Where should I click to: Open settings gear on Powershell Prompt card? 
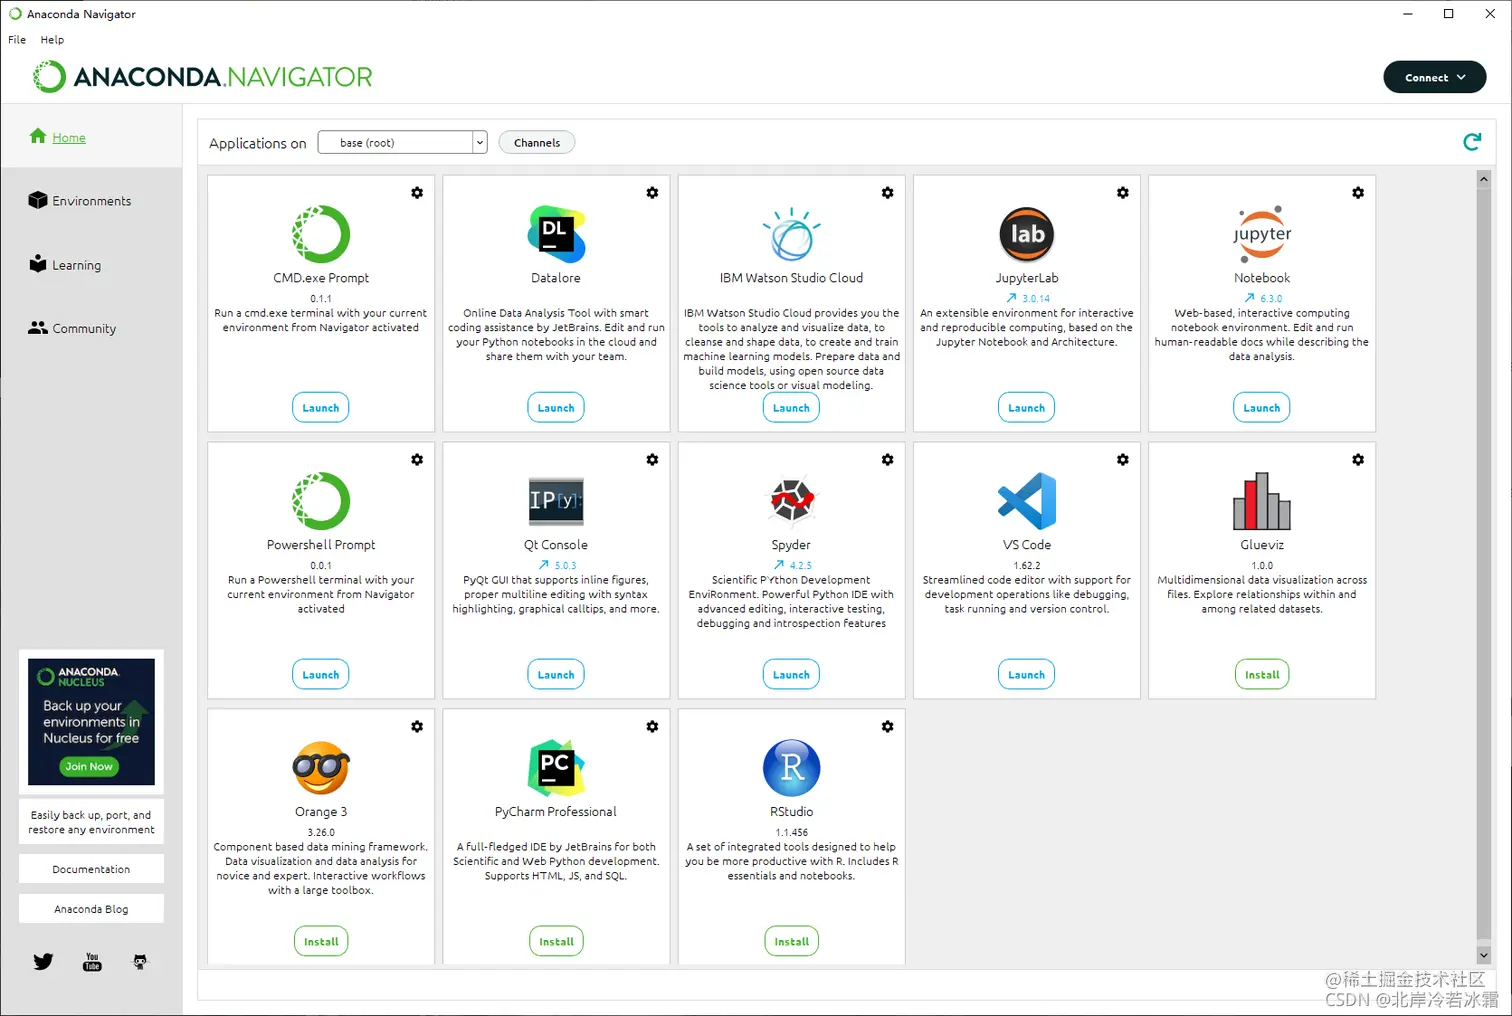pos(417,460)
